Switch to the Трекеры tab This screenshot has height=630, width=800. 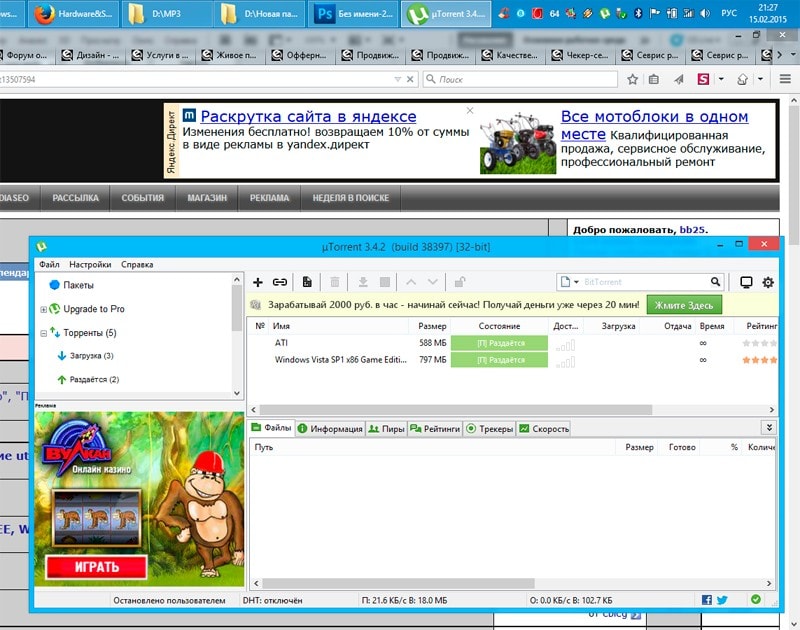[x=489, y=428]
